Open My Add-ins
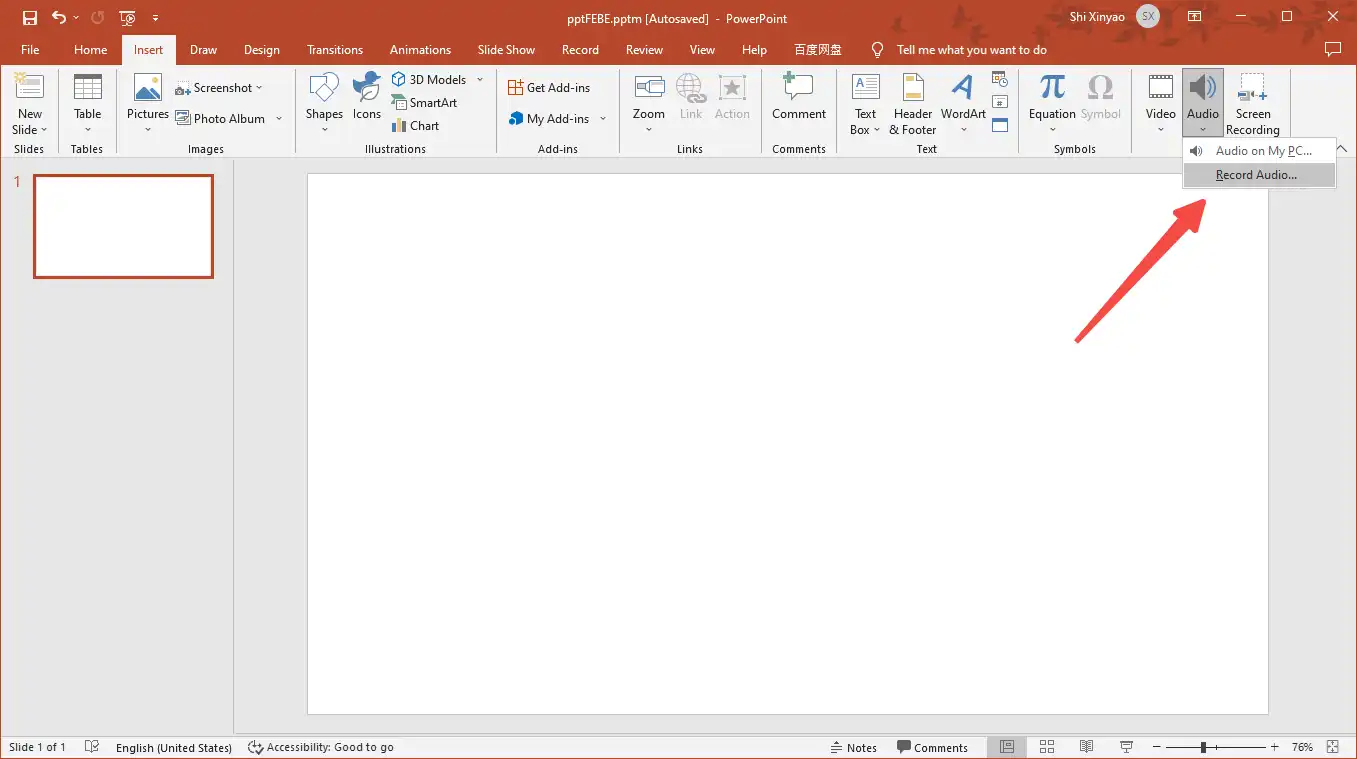This screenshot has height=759, width=1357. [549, 119]
